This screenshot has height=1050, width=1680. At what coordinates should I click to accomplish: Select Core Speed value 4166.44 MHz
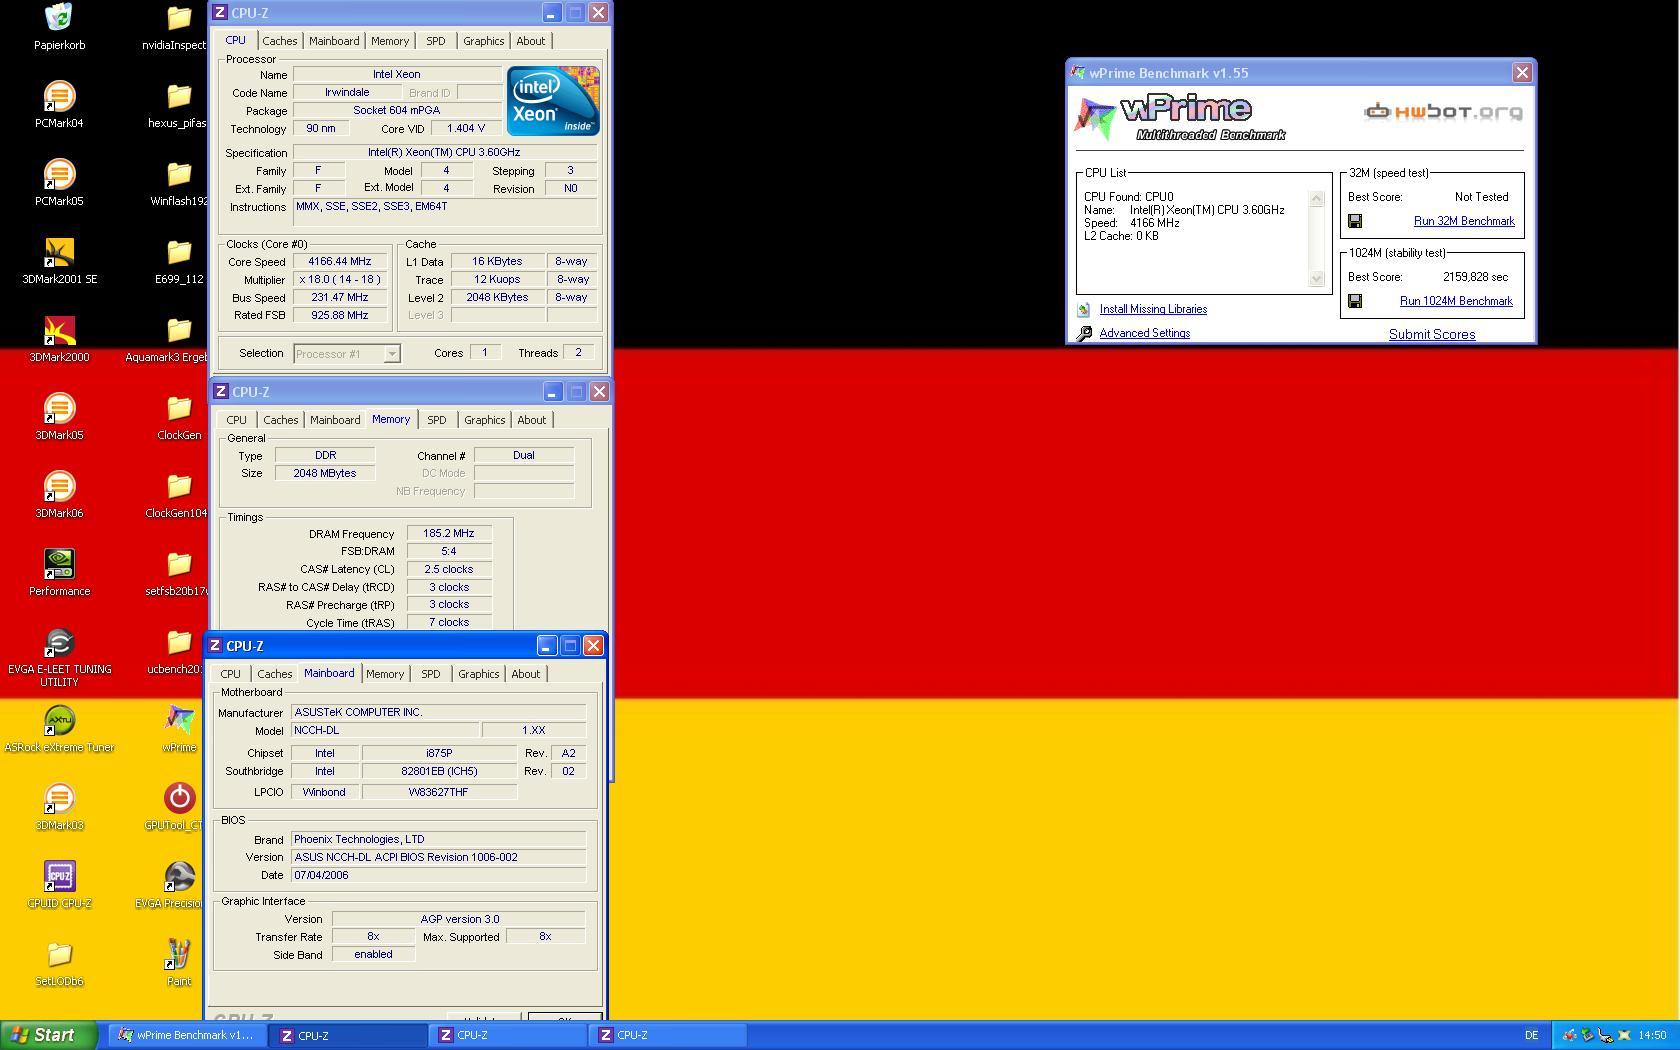click(x=340, y=261)
